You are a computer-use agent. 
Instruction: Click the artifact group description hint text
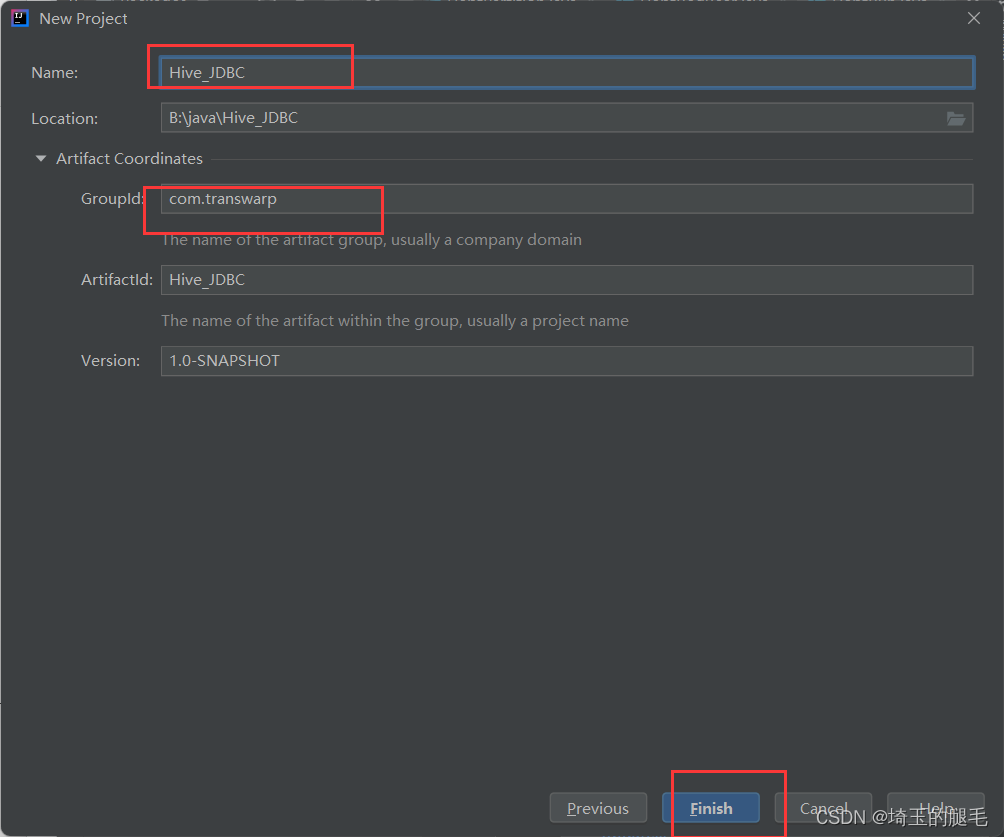pos(372,239)
